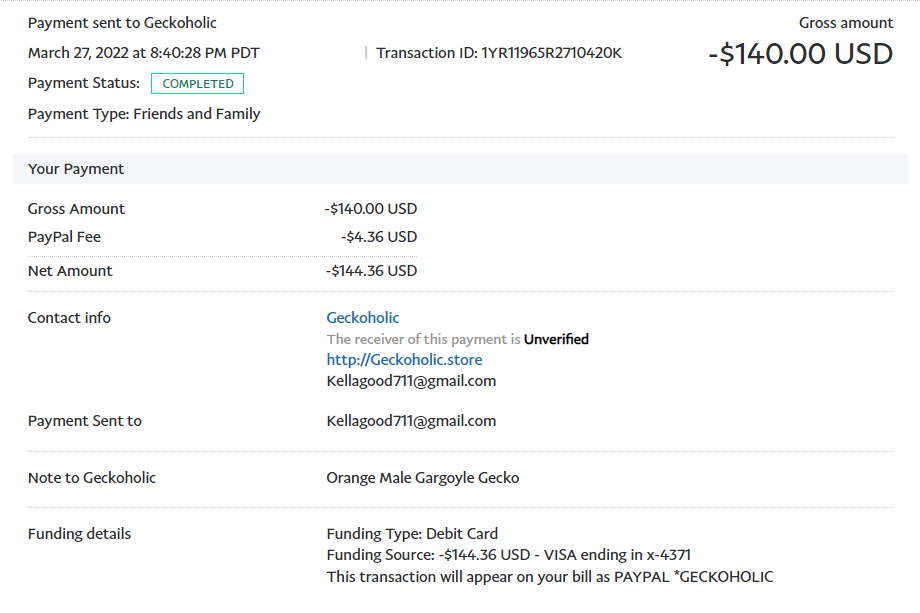Visit the http://Geckoholic.store link

click(404, 360)
